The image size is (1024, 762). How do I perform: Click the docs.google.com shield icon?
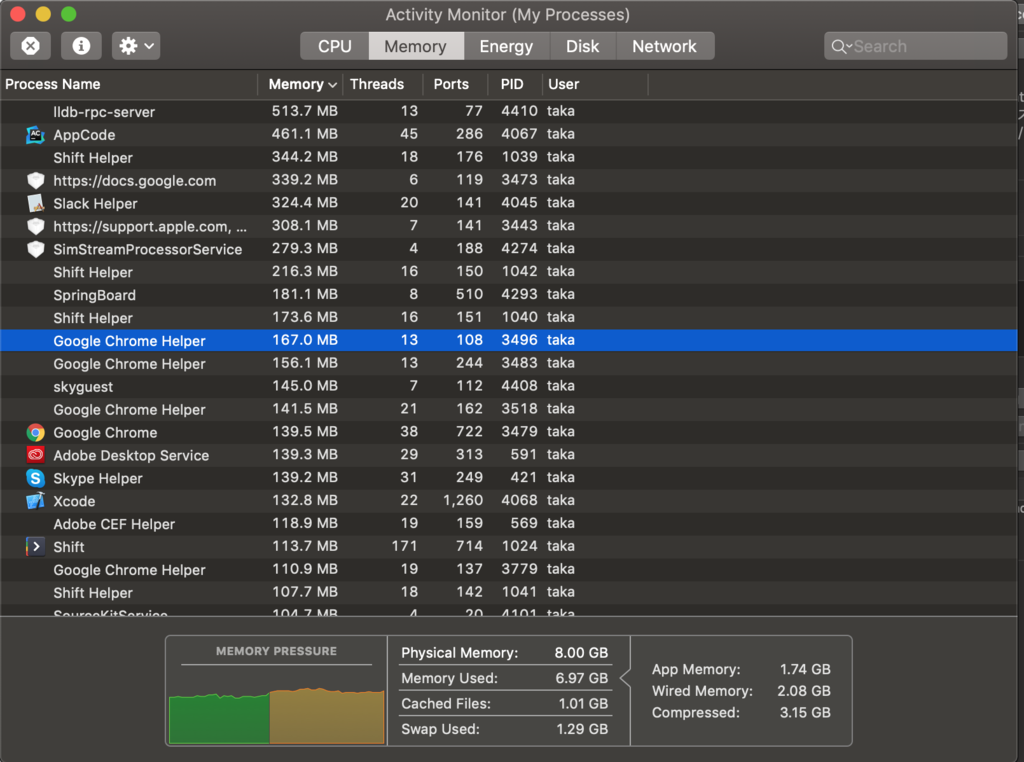(x=35, y=181)
